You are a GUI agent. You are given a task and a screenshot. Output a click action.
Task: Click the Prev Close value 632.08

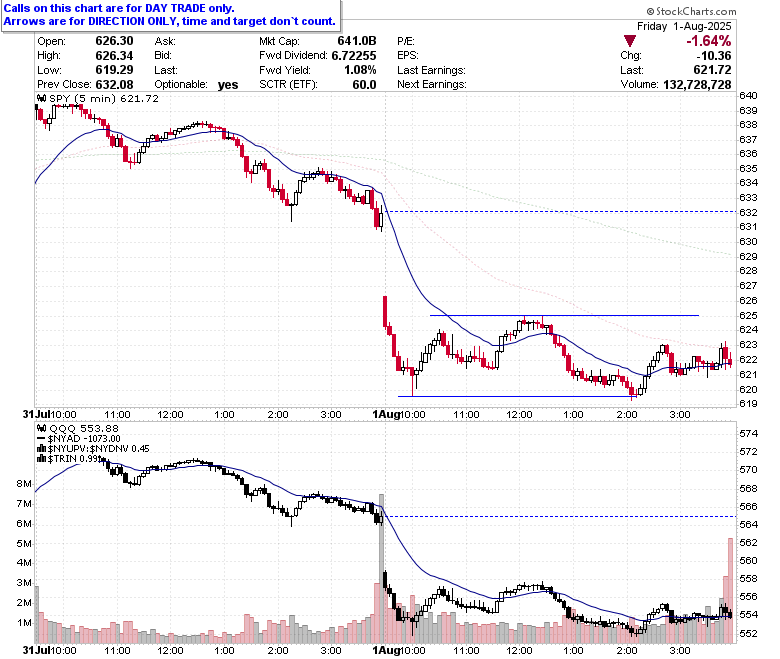(114, 84)
